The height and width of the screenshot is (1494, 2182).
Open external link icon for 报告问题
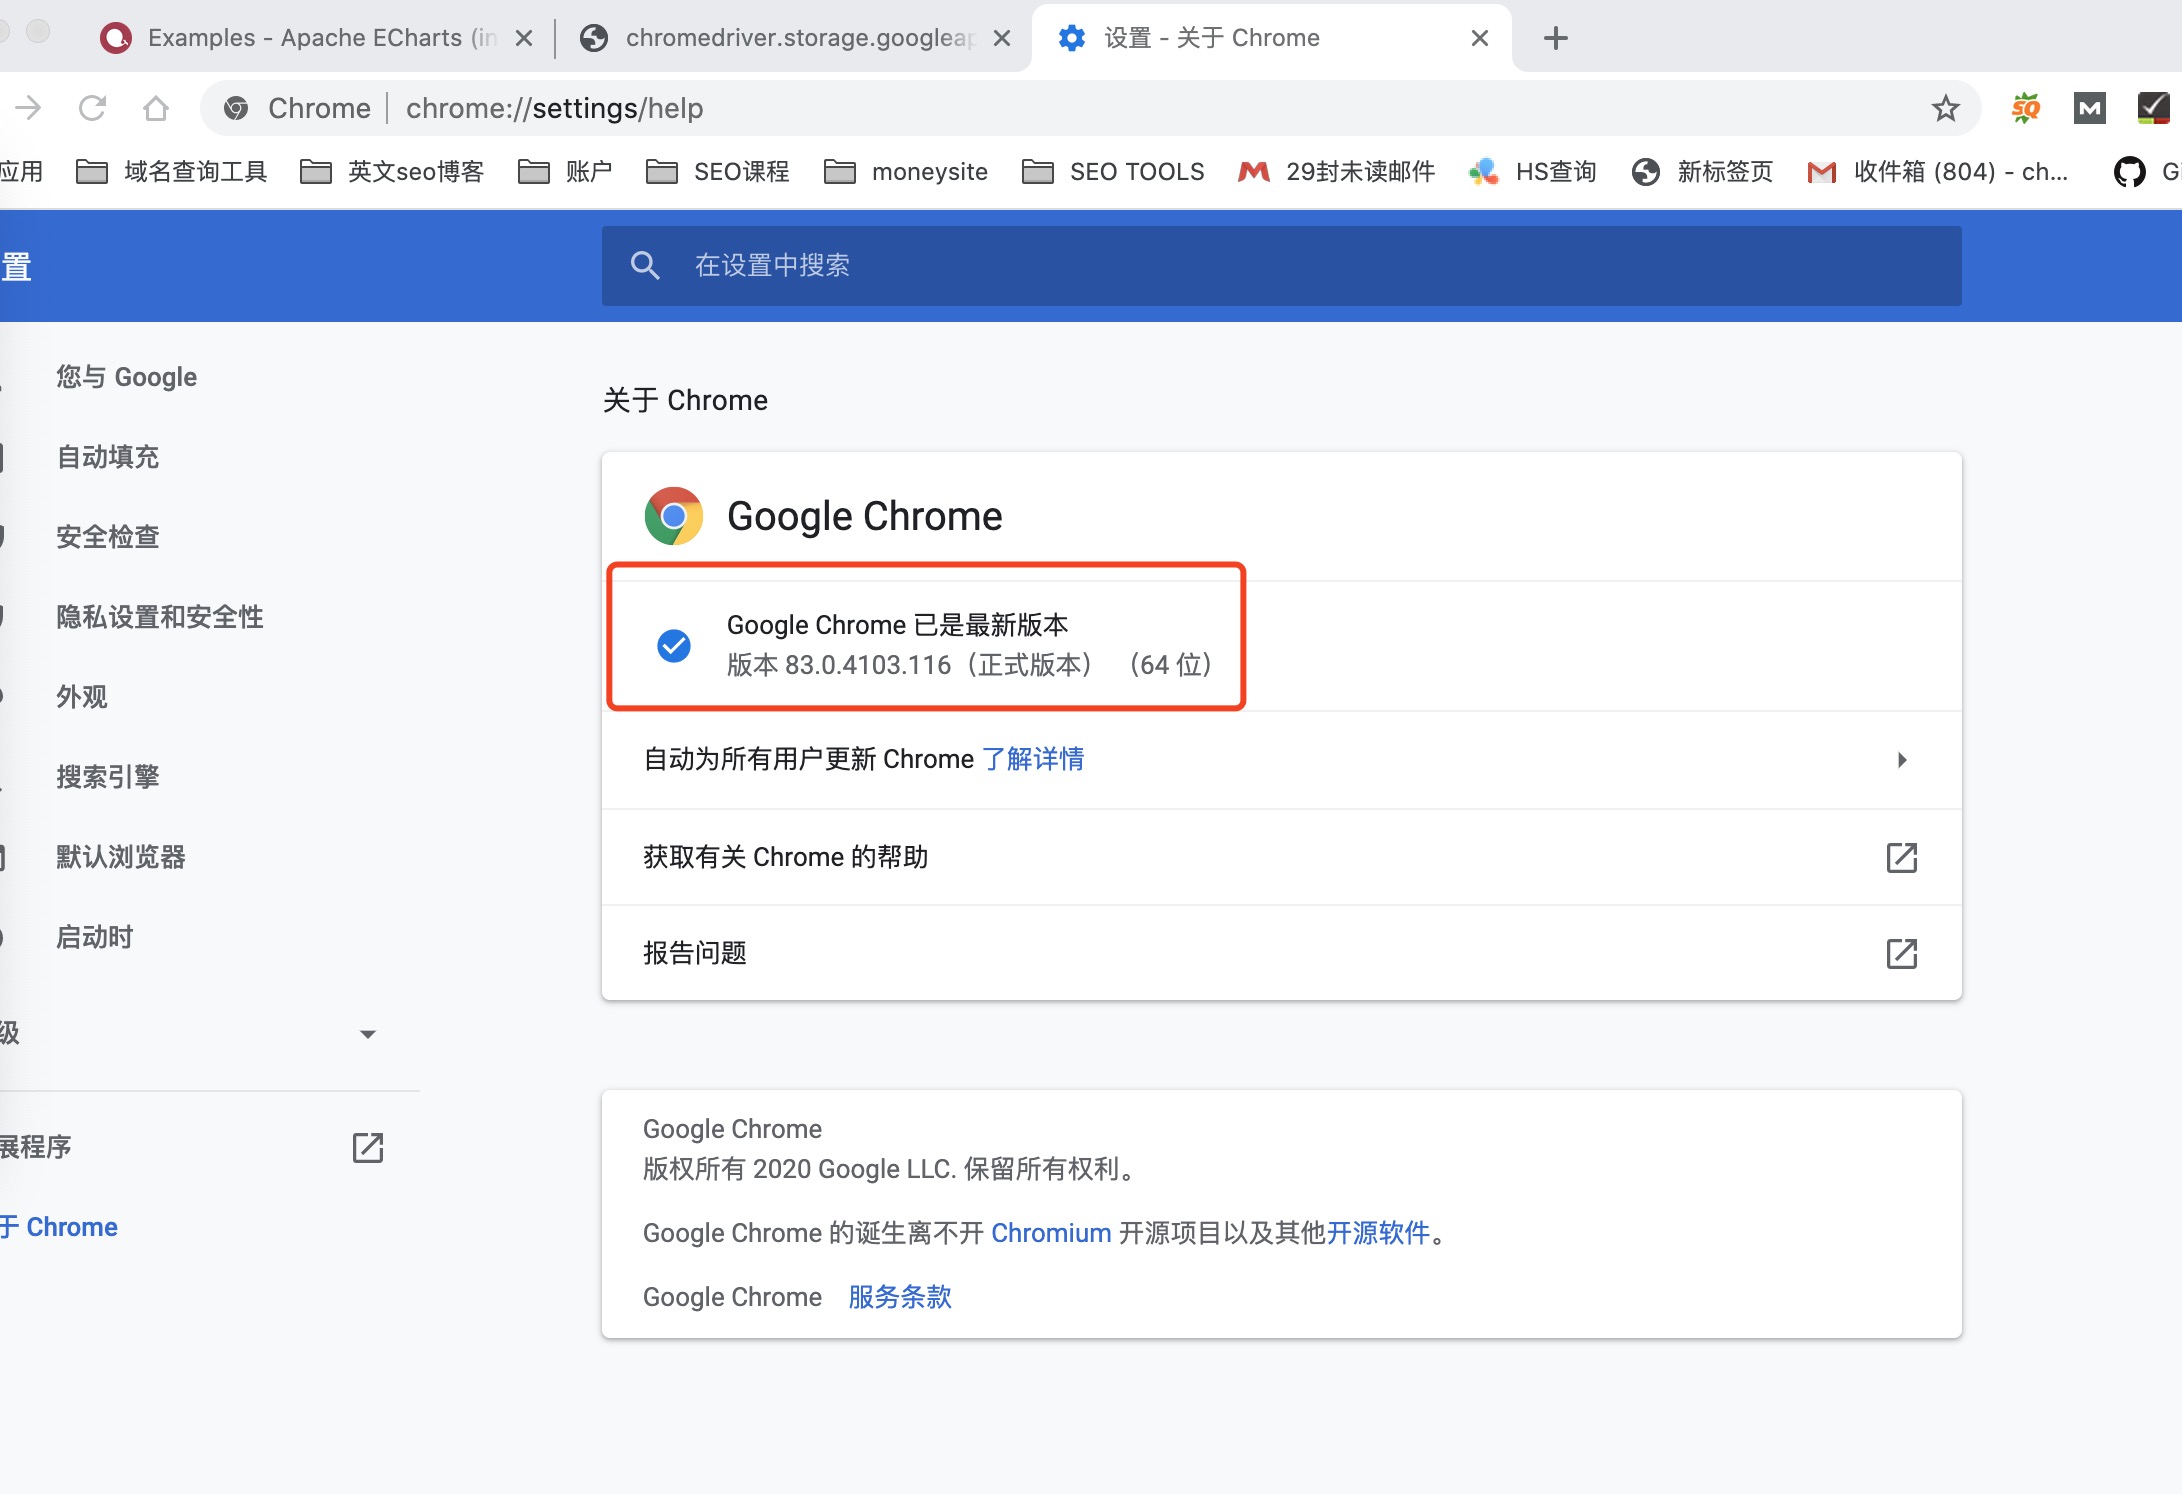pyautogui.click(x=1901, y=953)
